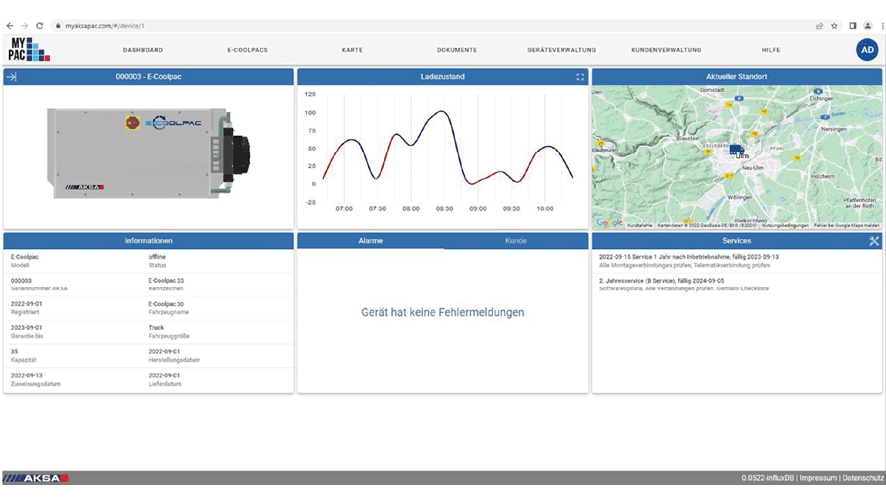
Task: Open the browser side panel icon
Action: 853,26
